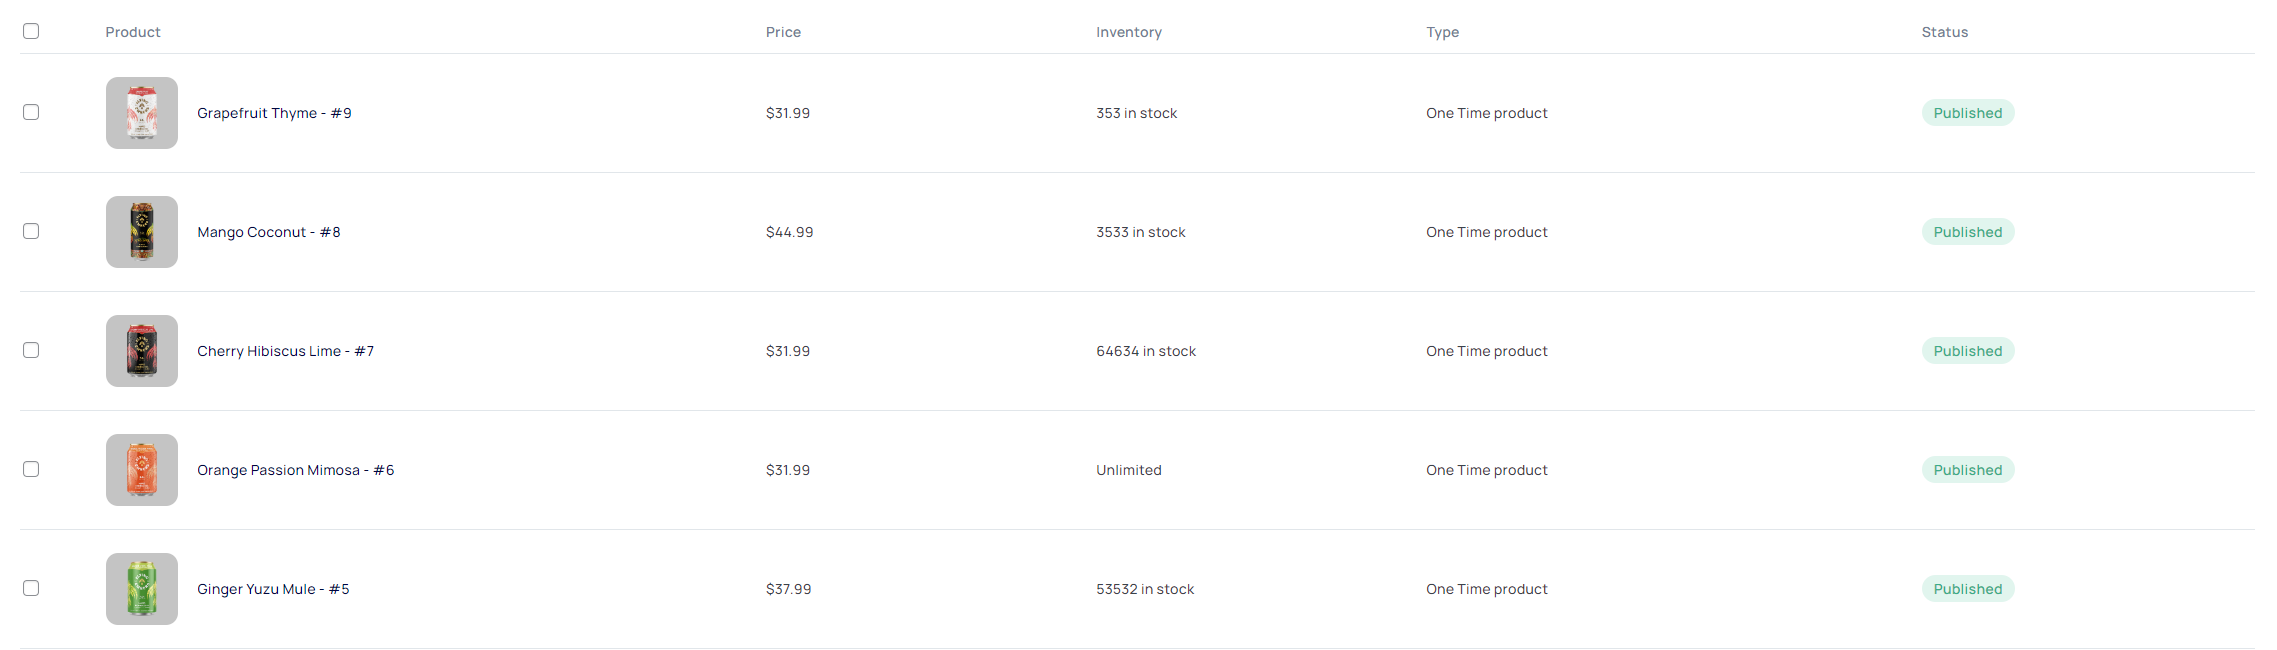The height and width of the screenshot is (650, 2277).
Task: Click the Inventory column header
Action: click(x=1128, y=32)
